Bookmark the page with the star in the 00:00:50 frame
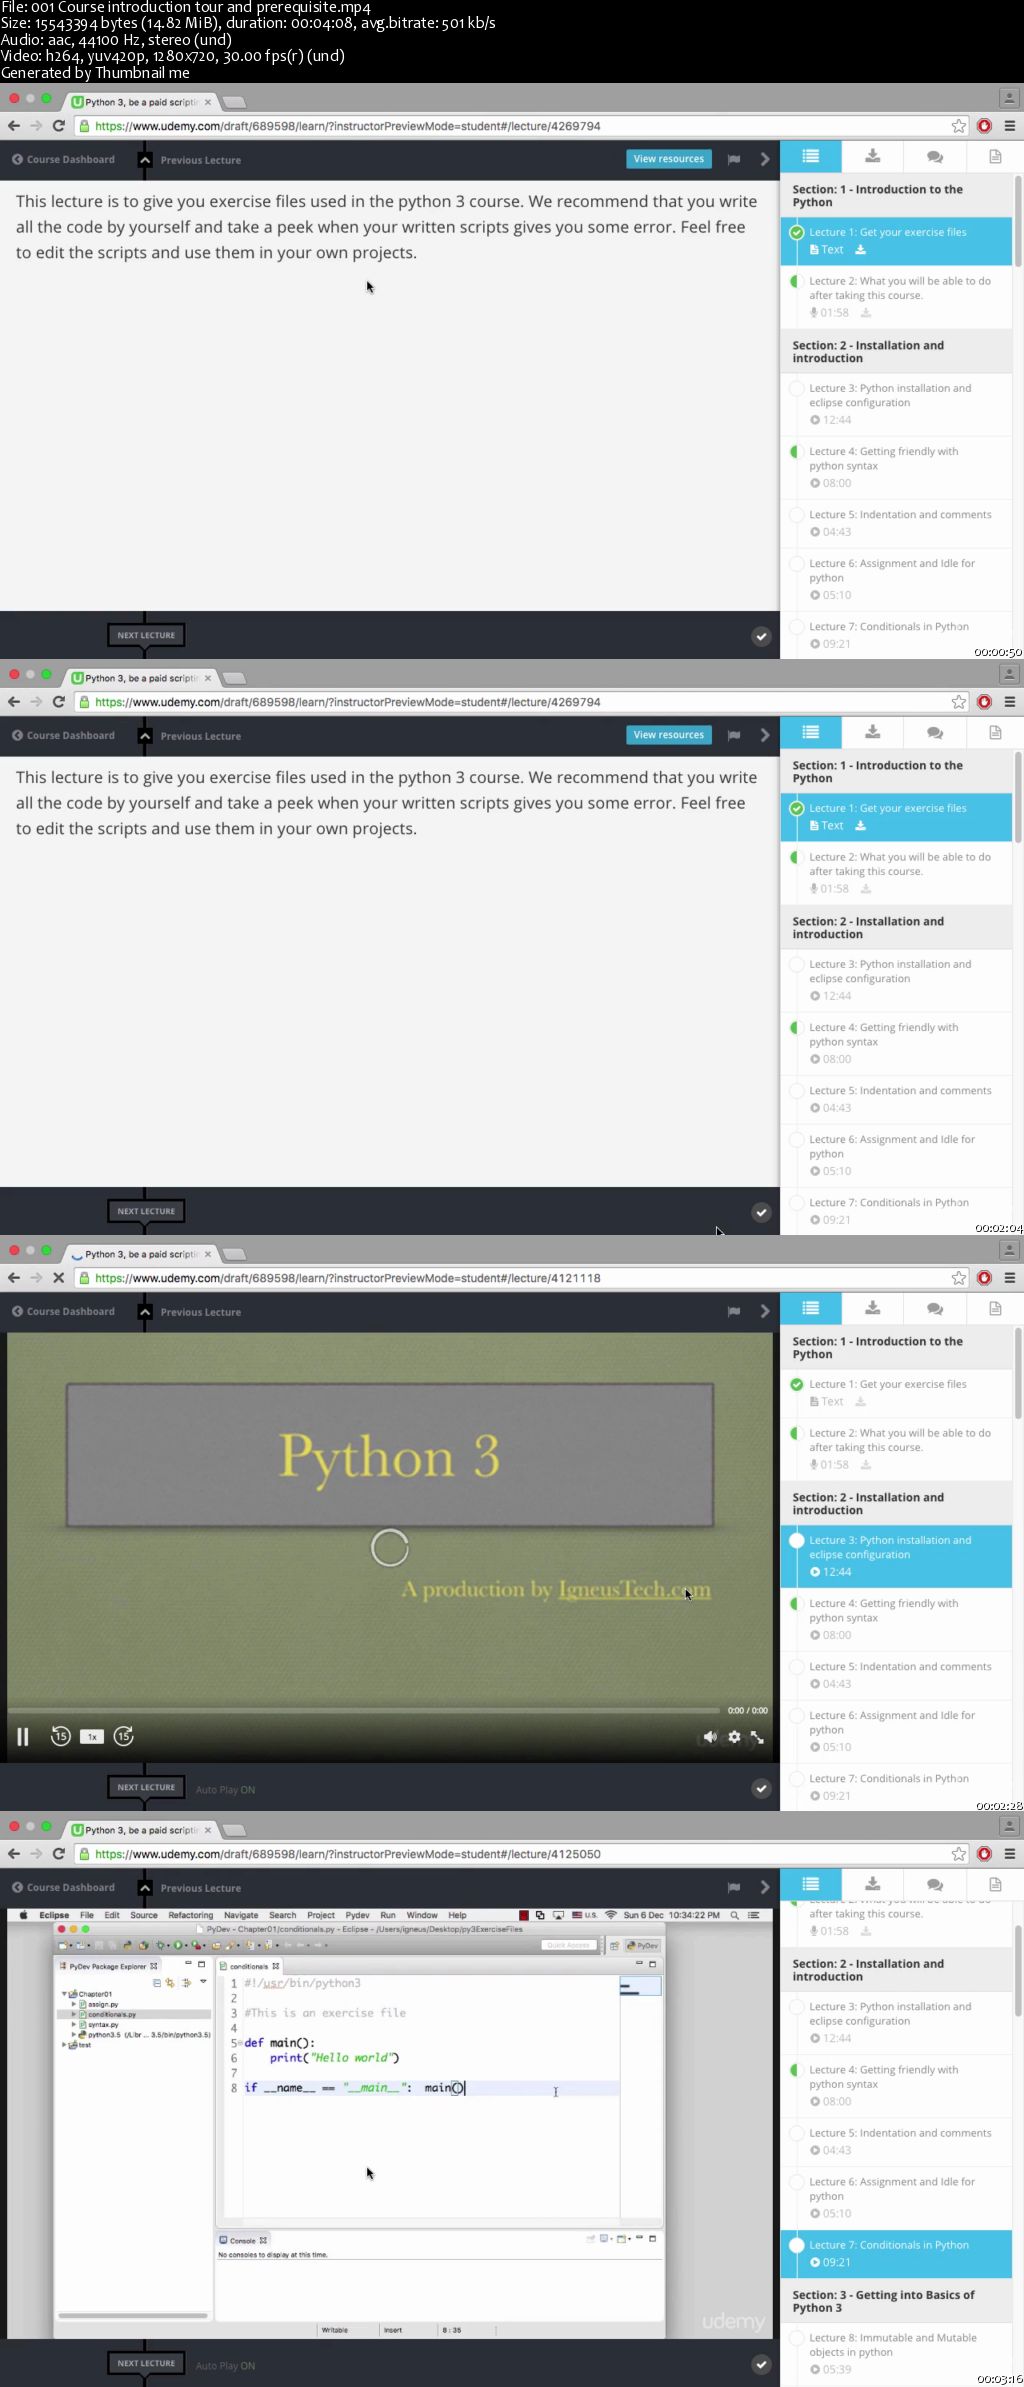This screenshot has width=1024, height=2387. click(958, 126)
